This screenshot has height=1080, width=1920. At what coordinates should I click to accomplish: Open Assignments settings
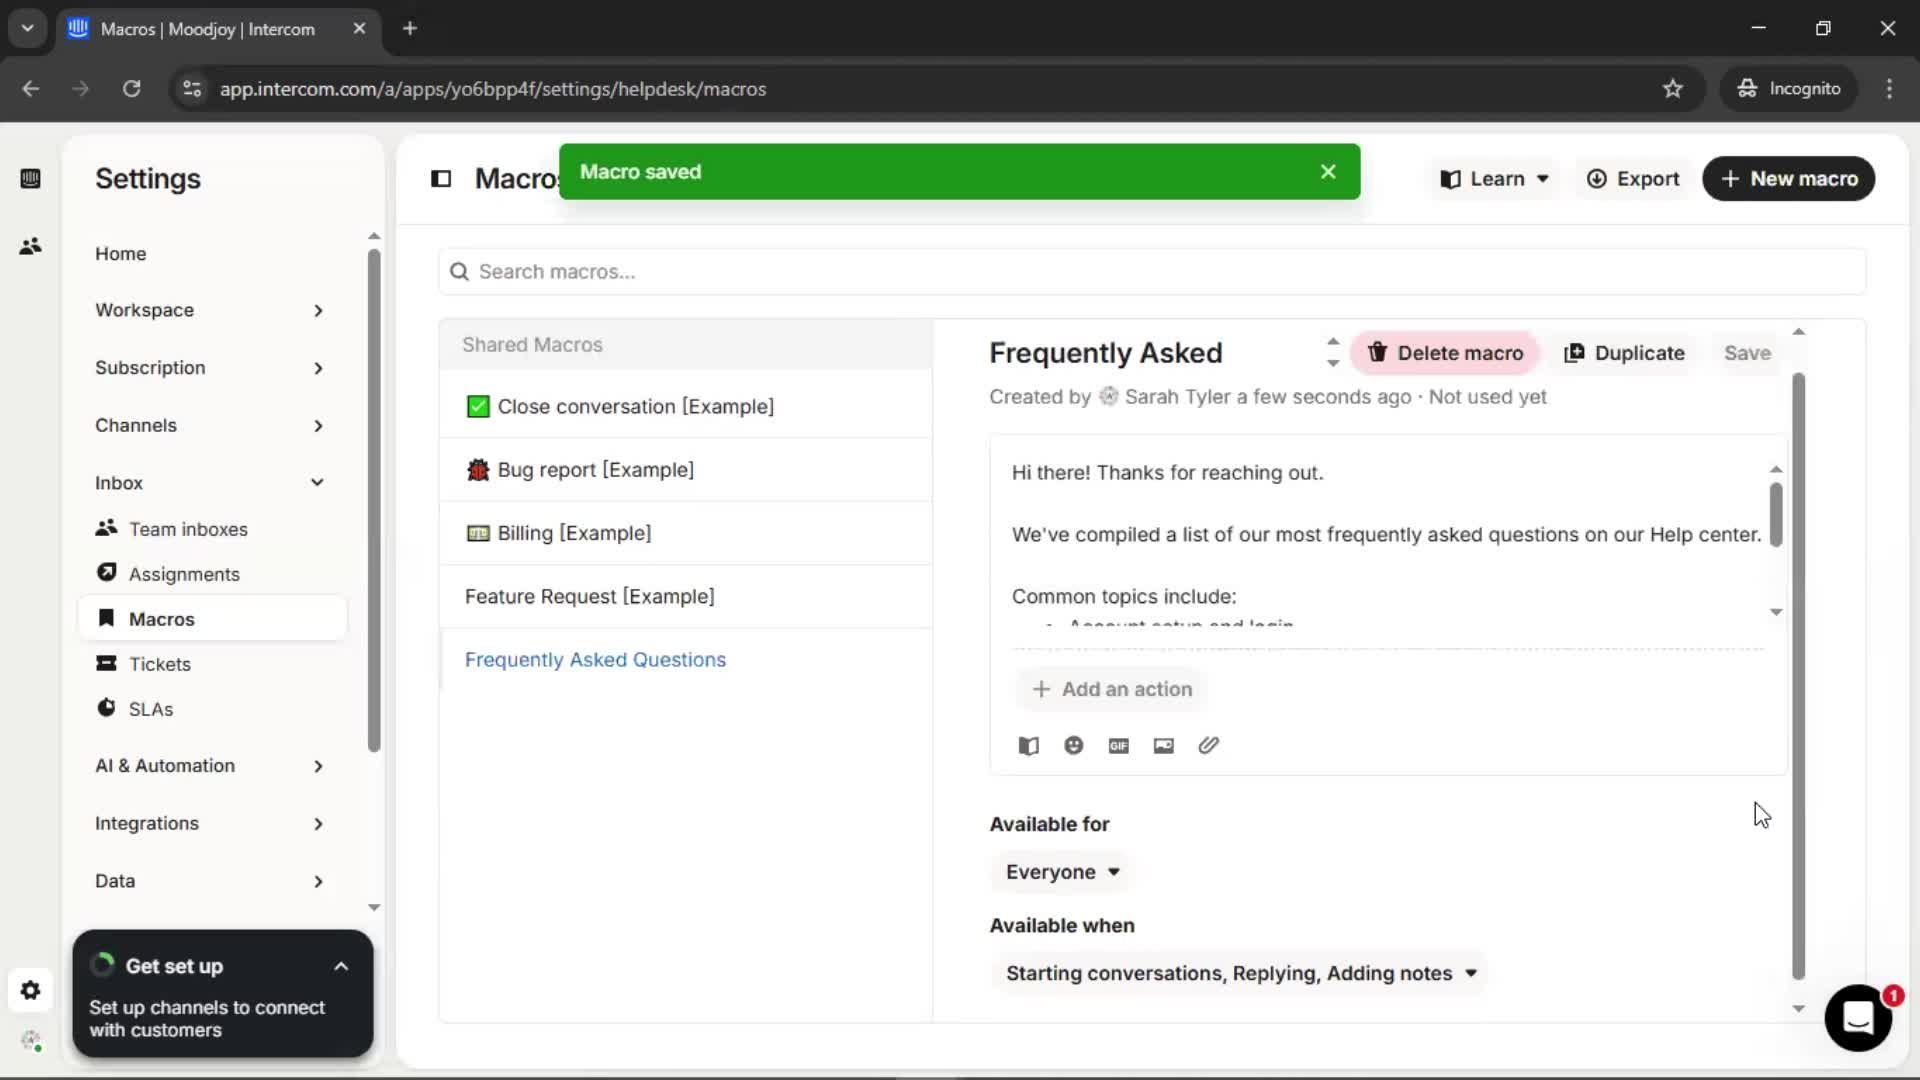pyautogui.click(x=184, y=574)
